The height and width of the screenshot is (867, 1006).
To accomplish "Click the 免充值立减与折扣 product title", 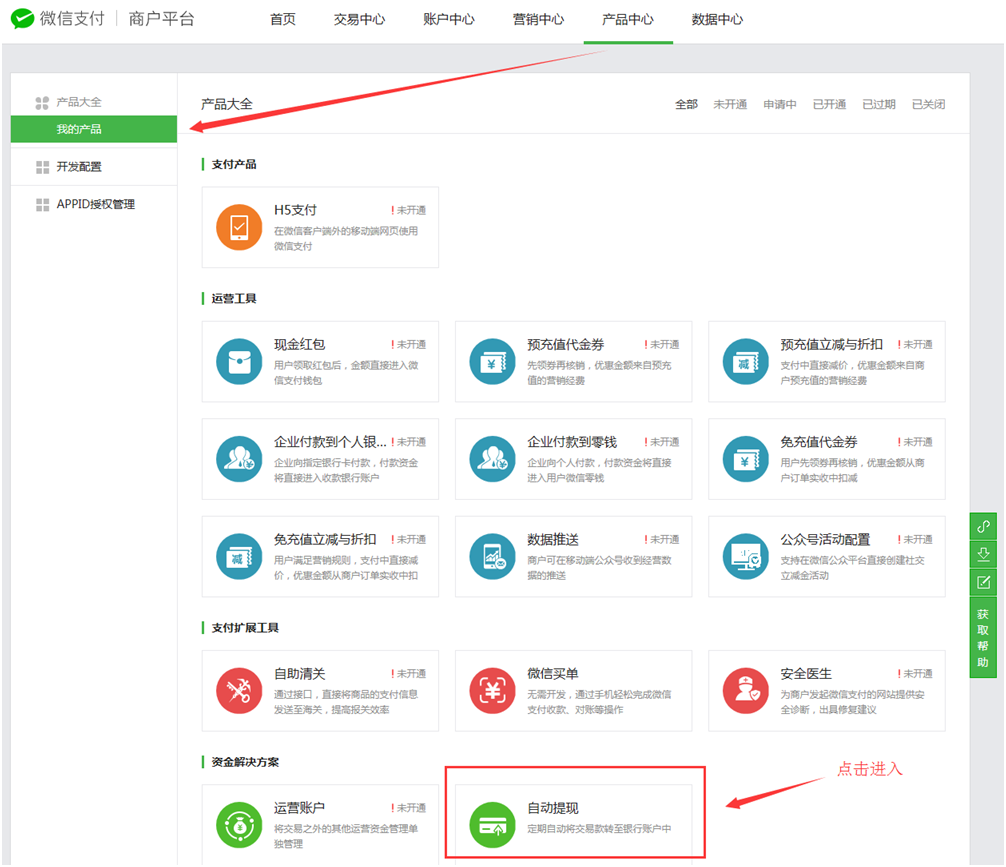I will click(325, 540).
